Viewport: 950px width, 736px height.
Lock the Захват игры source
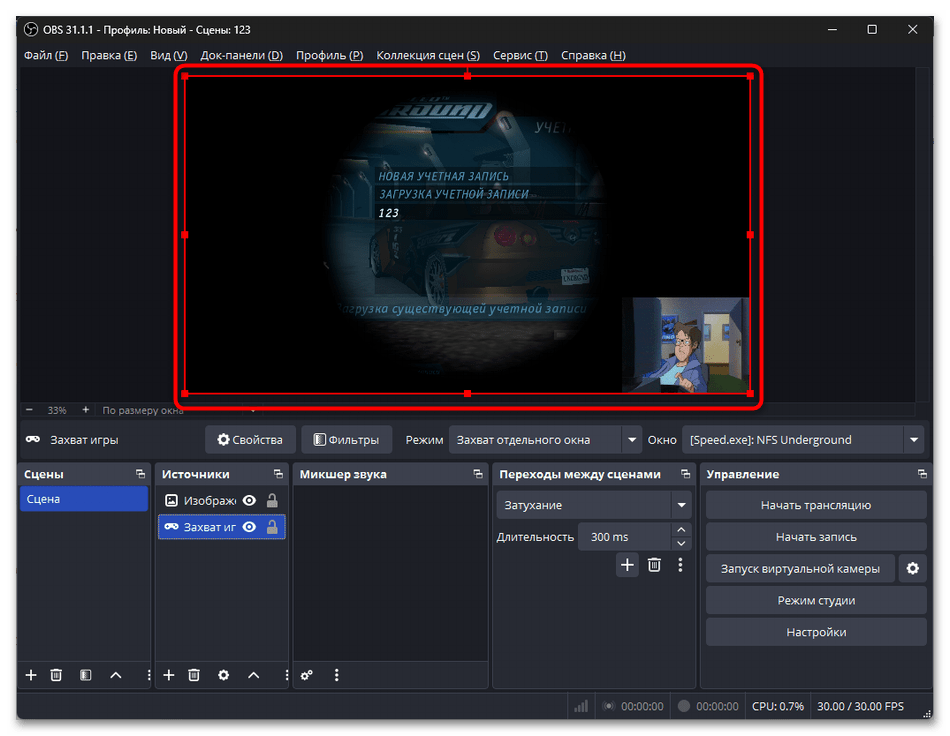tap(272, 527)
